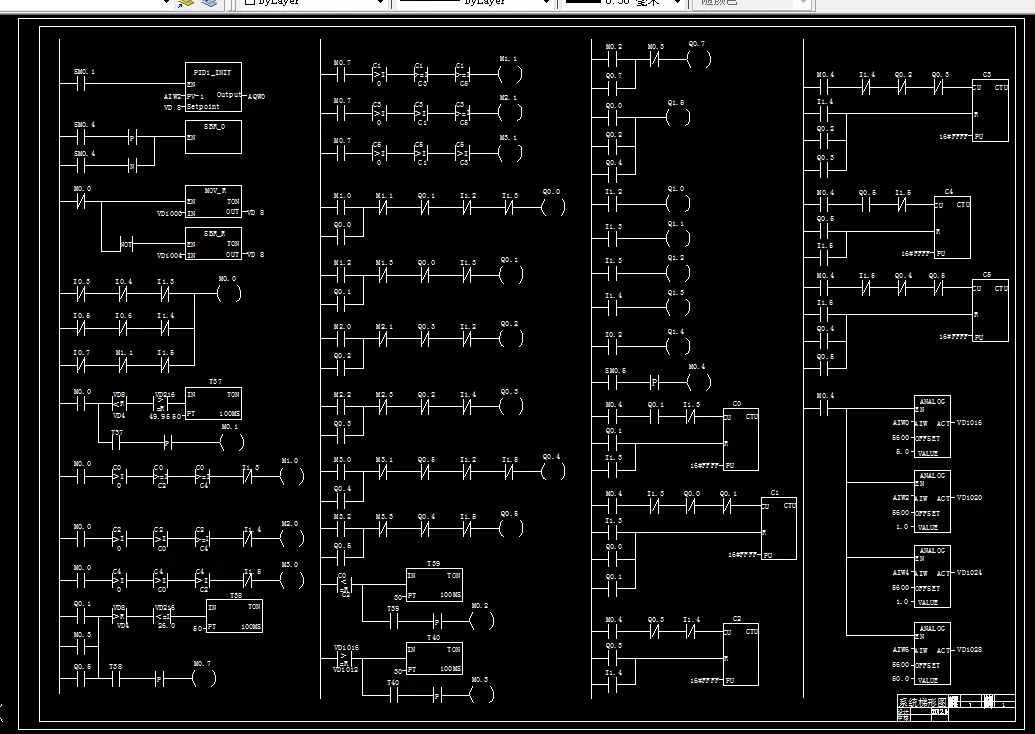Open the linetype ByLayer dropdown

coord(474,3)
